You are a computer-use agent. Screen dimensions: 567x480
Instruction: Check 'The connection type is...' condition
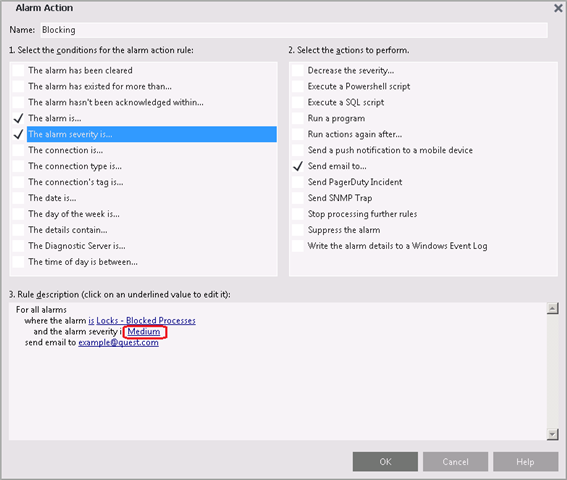tap(18, 166)
